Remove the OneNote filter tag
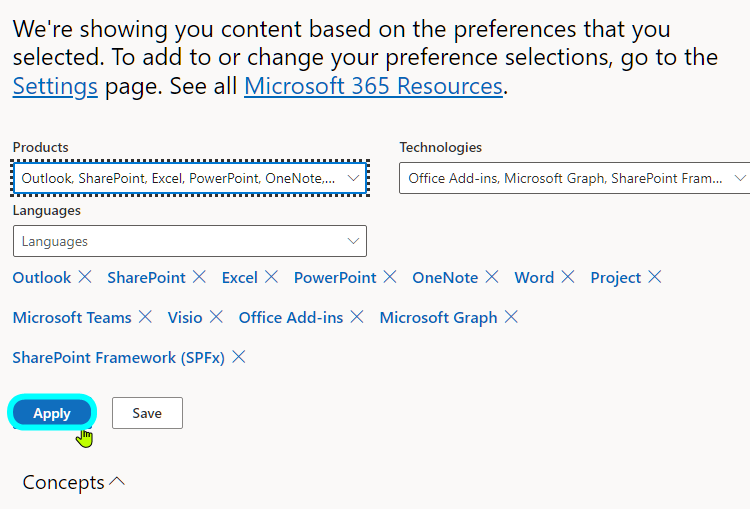This screenshot has height=509, width=750. [492, 277]
